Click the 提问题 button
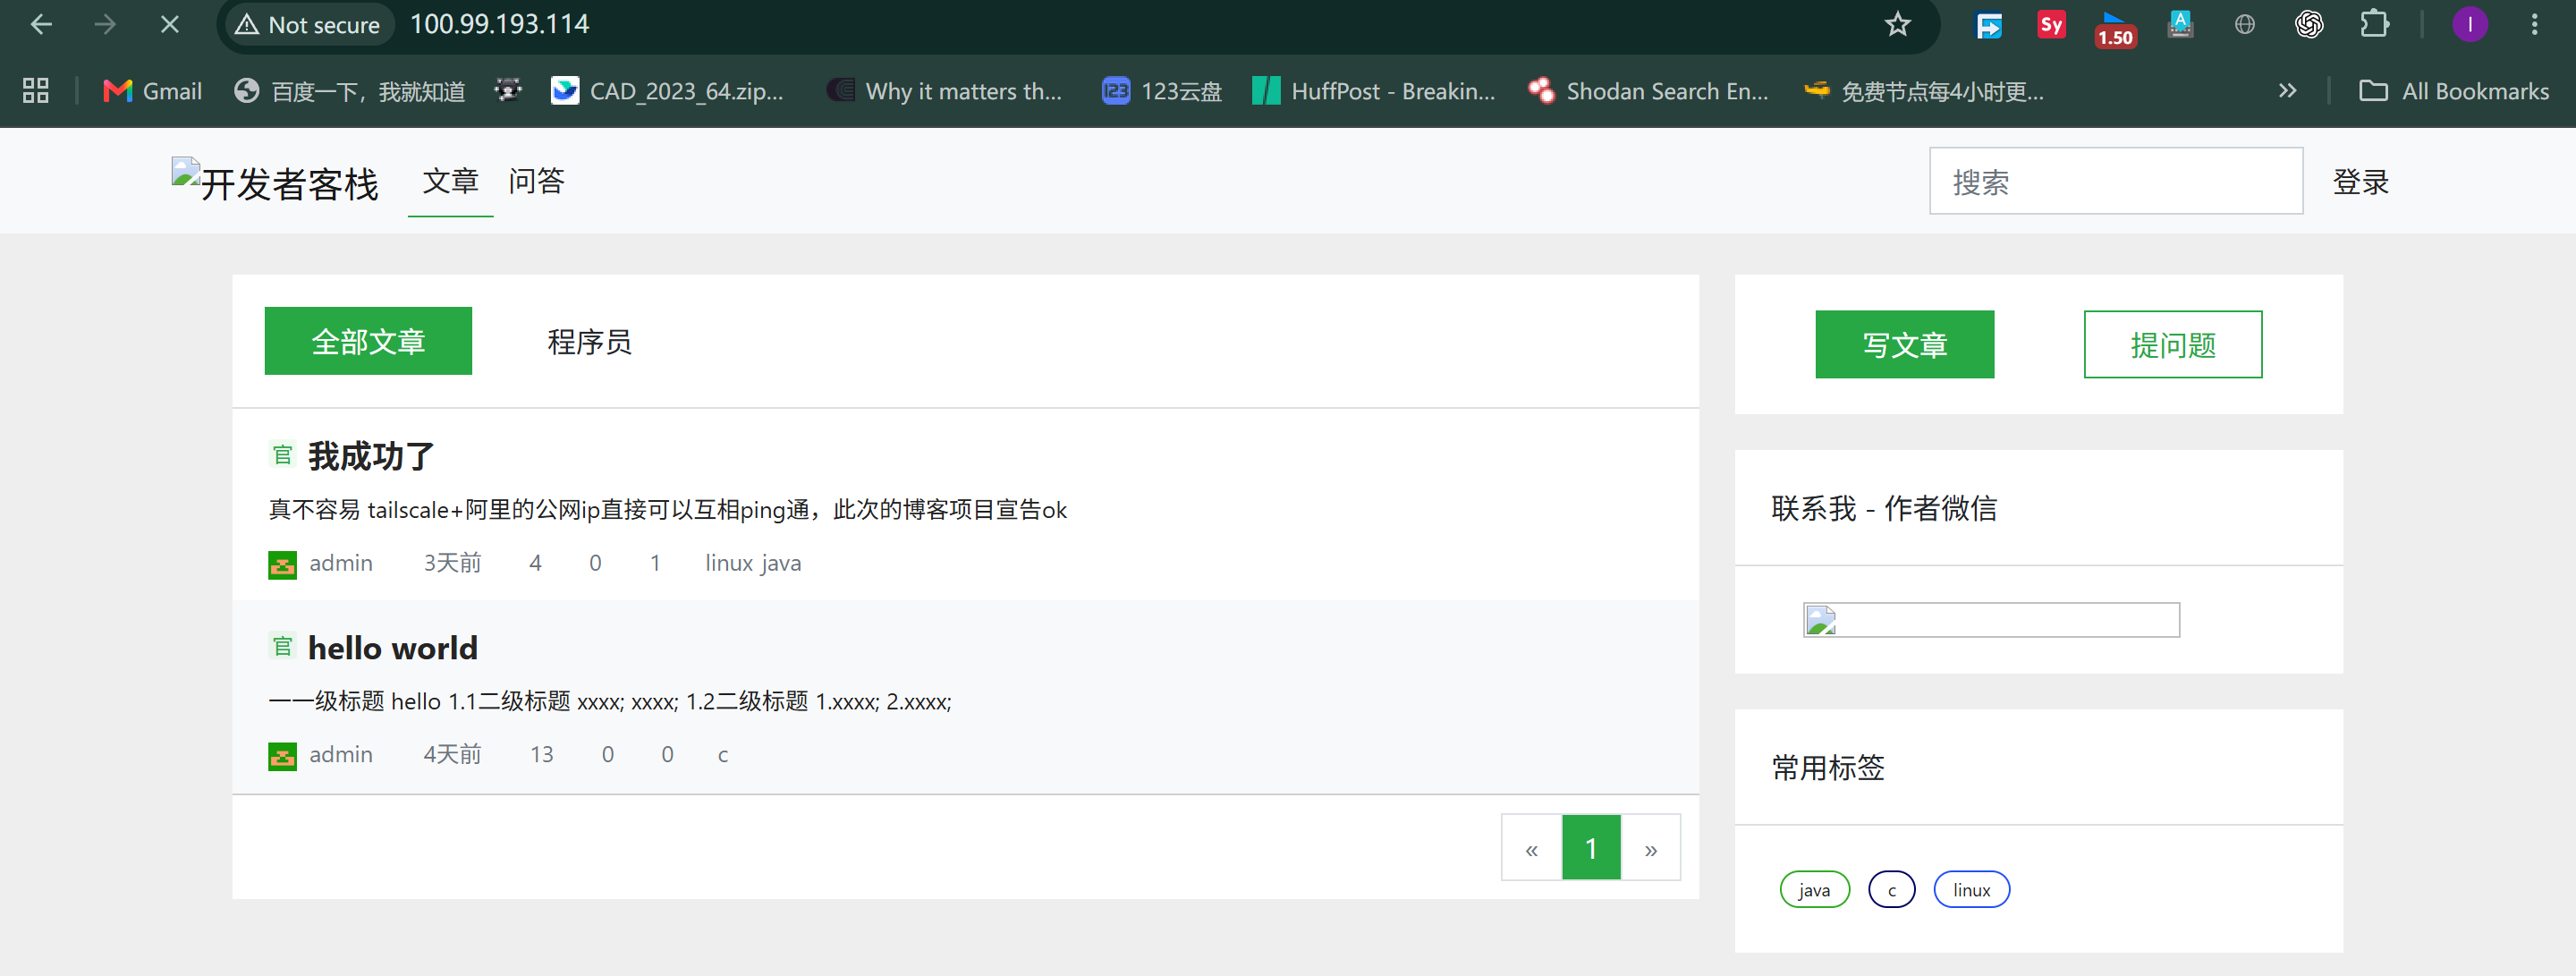The height and width of the screenshot is (976, 2576). click(2172, 344)
